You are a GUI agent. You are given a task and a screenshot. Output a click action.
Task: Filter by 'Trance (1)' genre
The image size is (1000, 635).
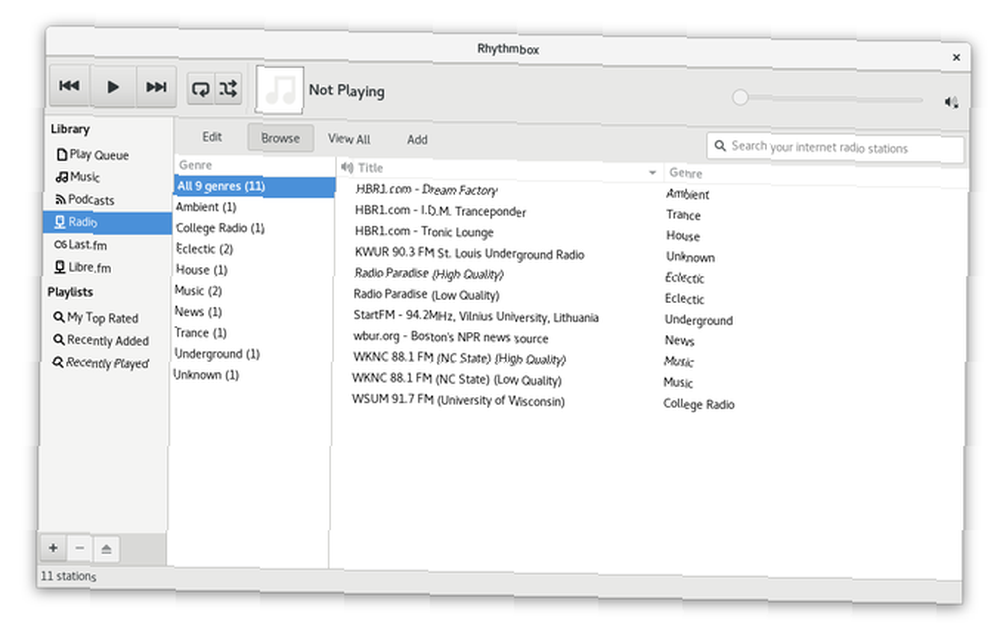click(200, 333)
